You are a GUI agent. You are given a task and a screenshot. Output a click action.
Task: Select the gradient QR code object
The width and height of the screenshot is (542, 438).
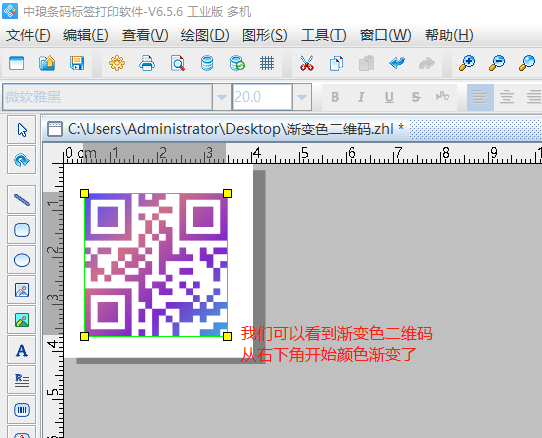click(x=156, y=265)
